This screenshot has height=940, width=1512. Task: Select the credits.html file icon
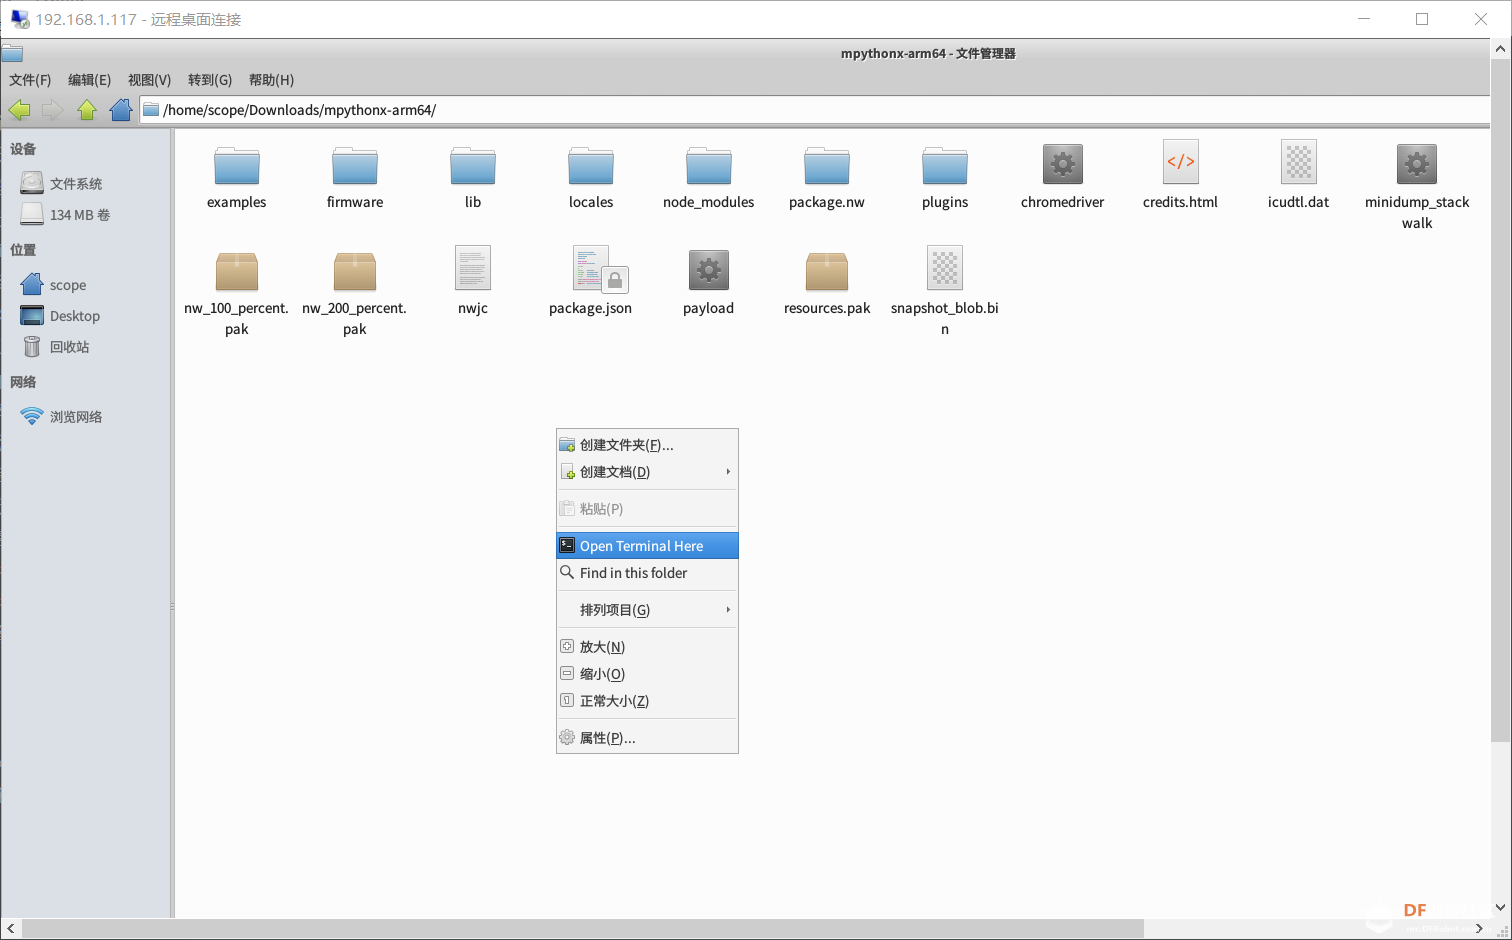1180,164
